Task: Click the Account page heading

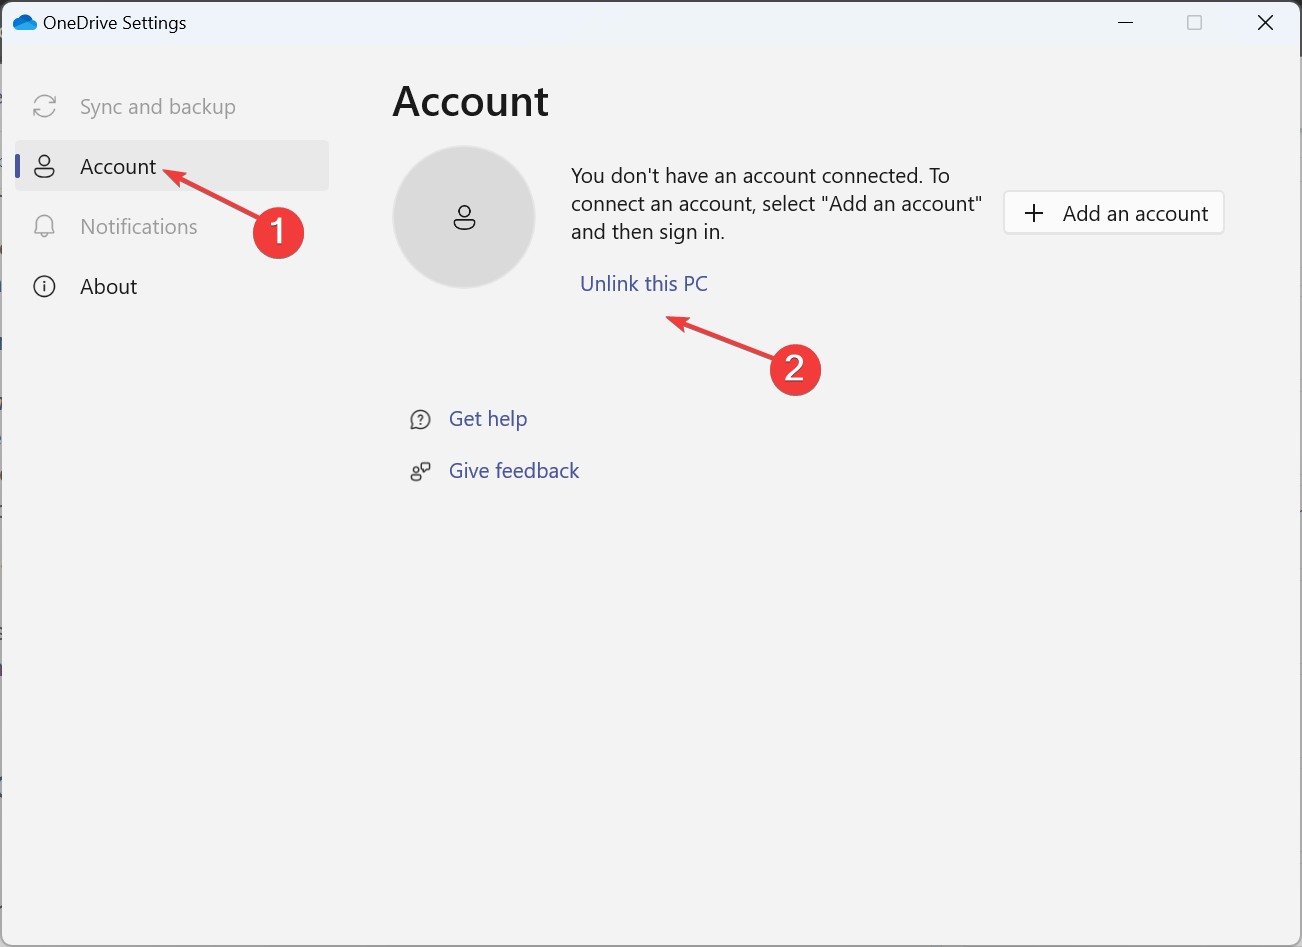Action: pyautogui.click(x=471, y=102)
